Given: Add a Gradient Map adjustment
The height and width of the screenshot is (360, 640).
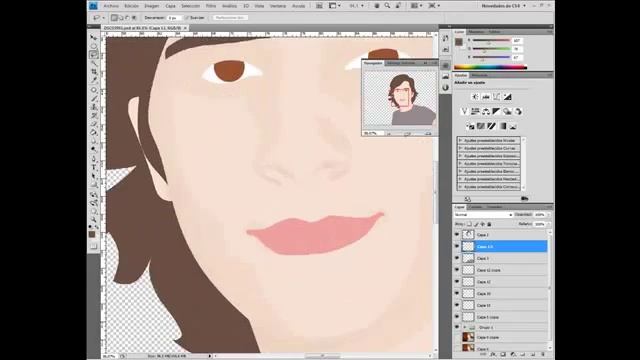Looking at the screenshot, I should click(502, 126).
